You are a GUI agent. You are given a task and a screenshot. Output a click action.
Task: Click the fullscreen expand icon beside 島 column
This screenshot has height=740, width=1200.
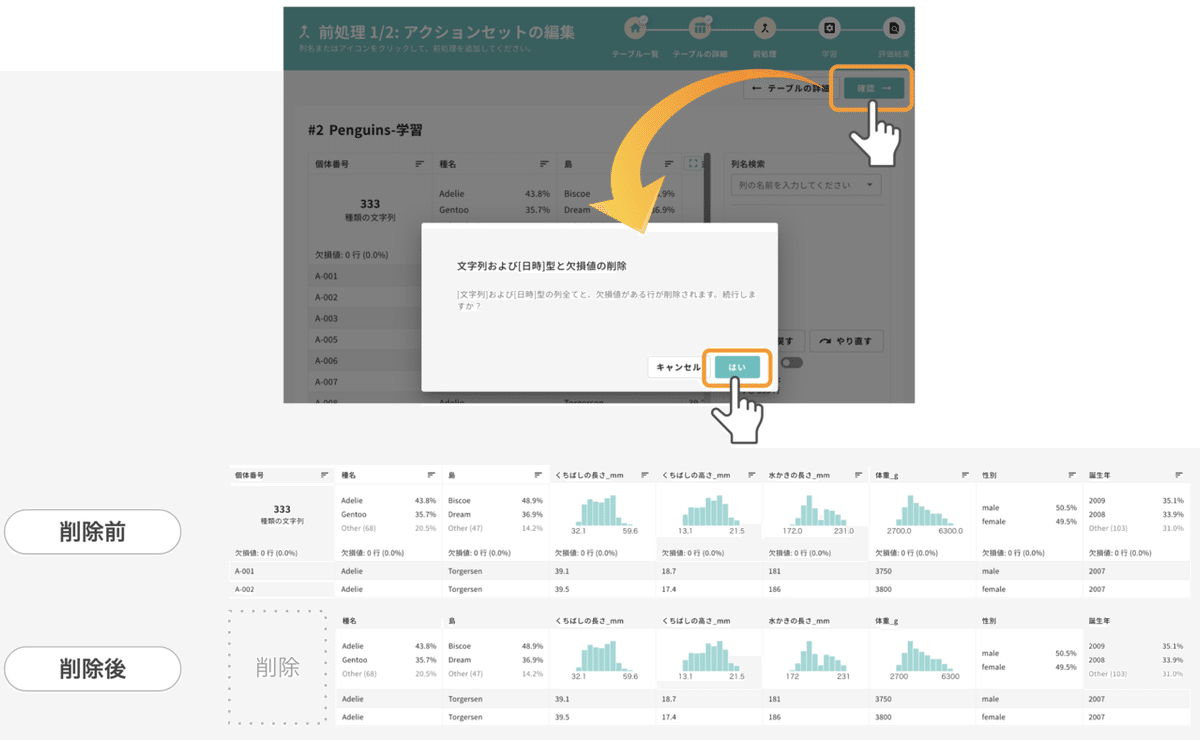[x=693, y=164]
